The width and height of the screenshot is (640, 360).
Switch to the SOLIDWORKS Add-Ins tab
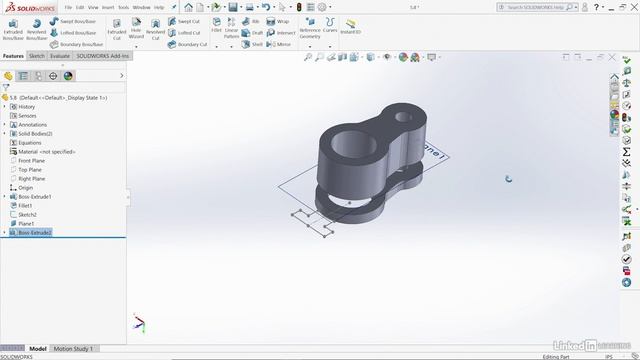pyautogui.click(x=102, y=56)
